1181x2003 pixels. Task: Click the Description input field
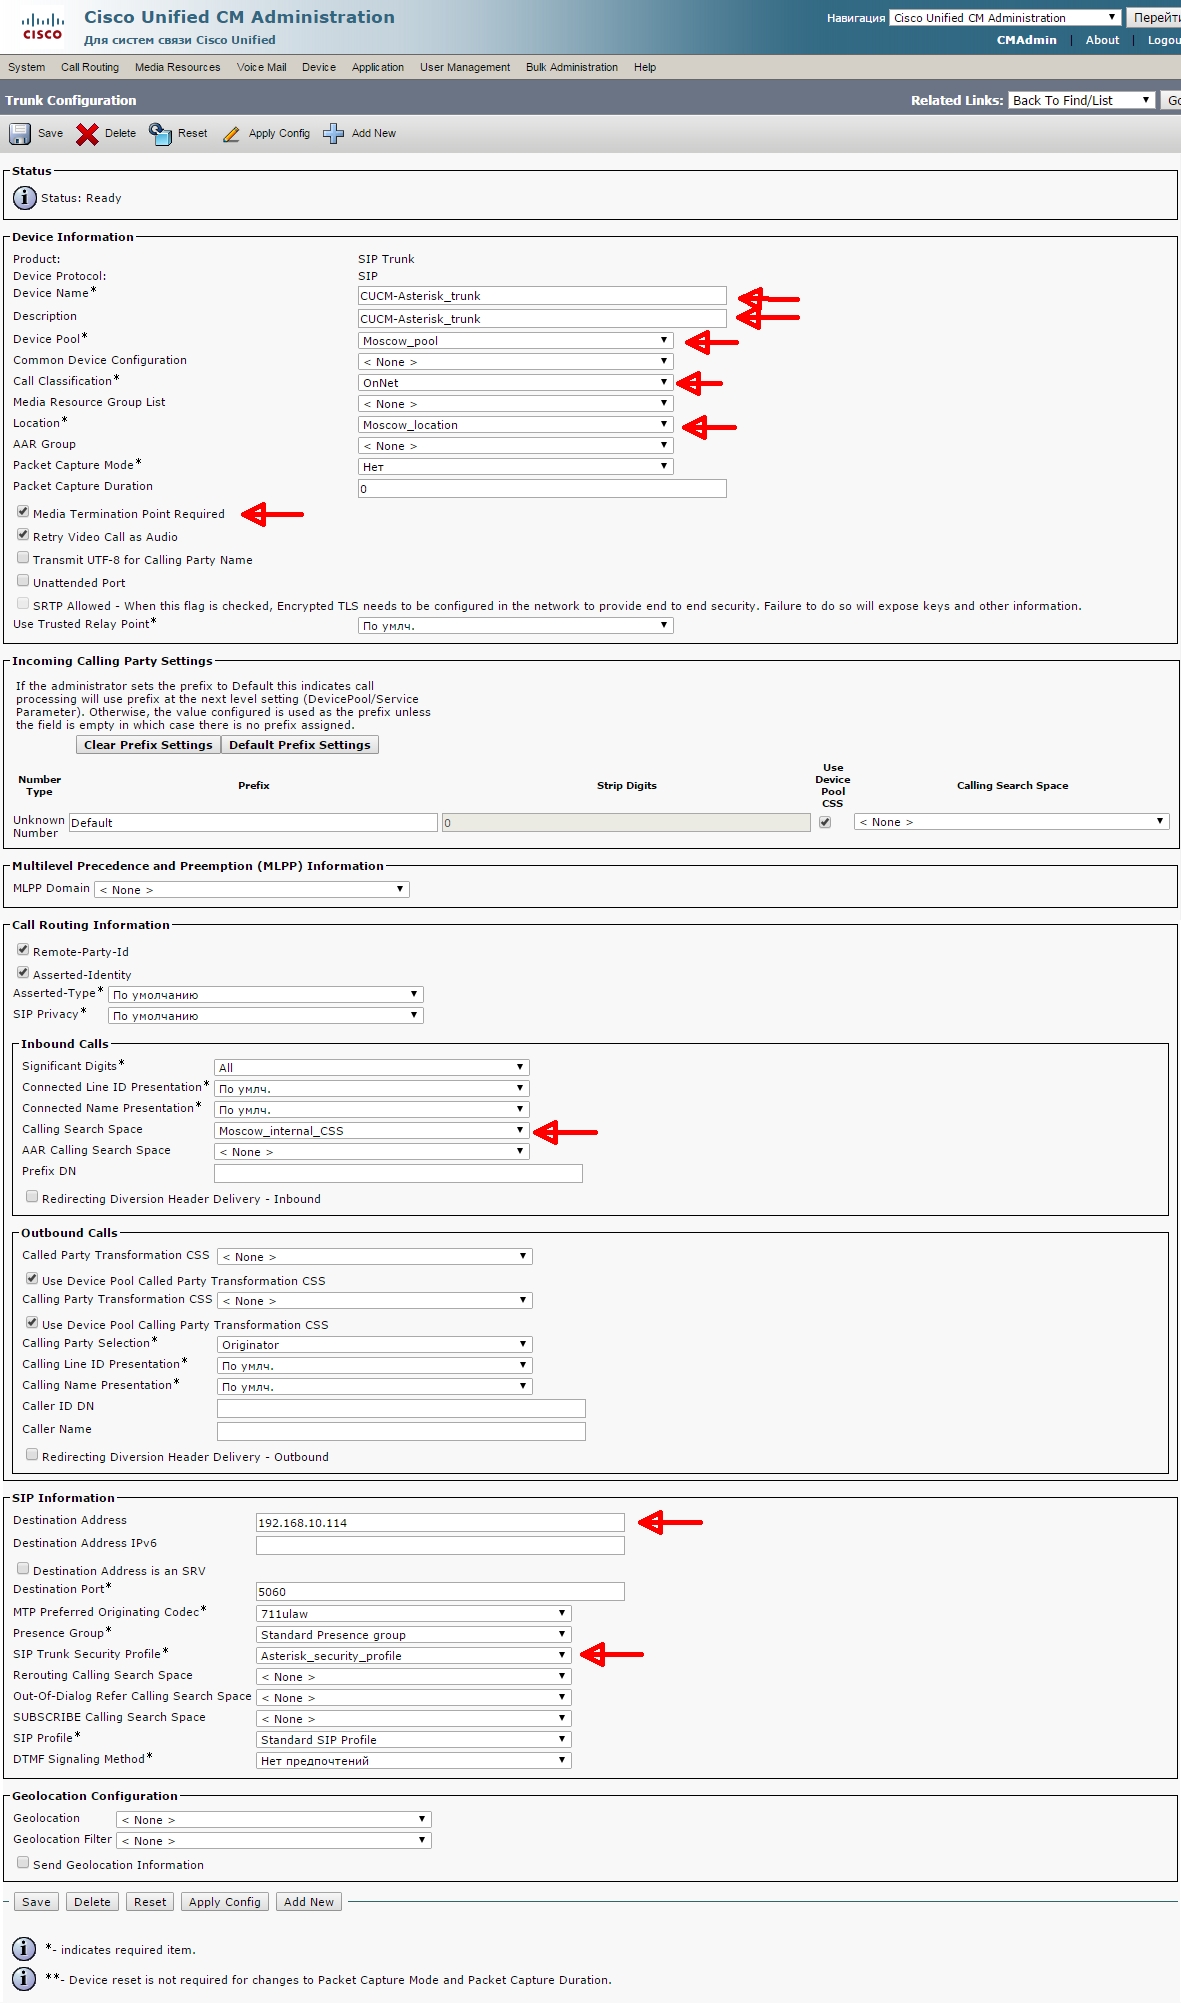tap(542, 319)
